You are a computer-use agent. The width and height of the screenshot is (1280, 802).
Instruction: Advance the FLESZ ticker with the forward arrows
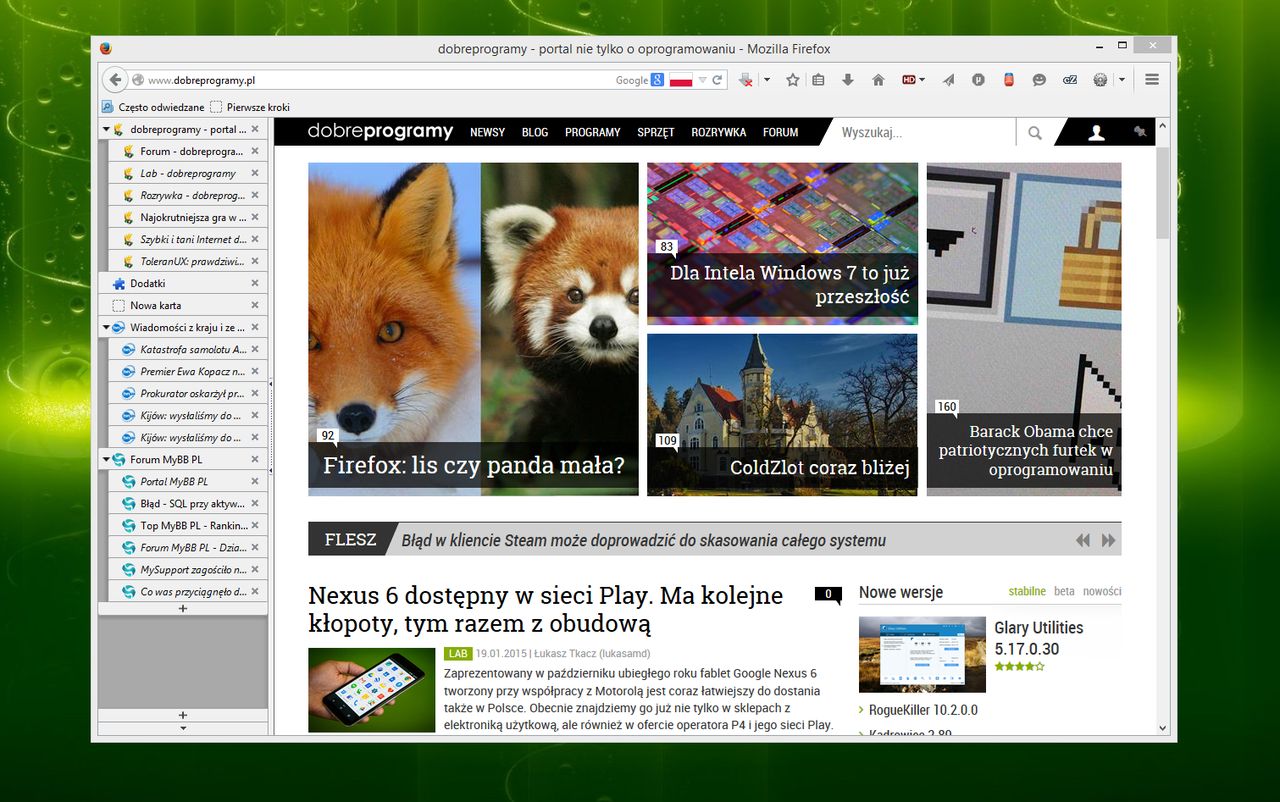coord(1108,539)
